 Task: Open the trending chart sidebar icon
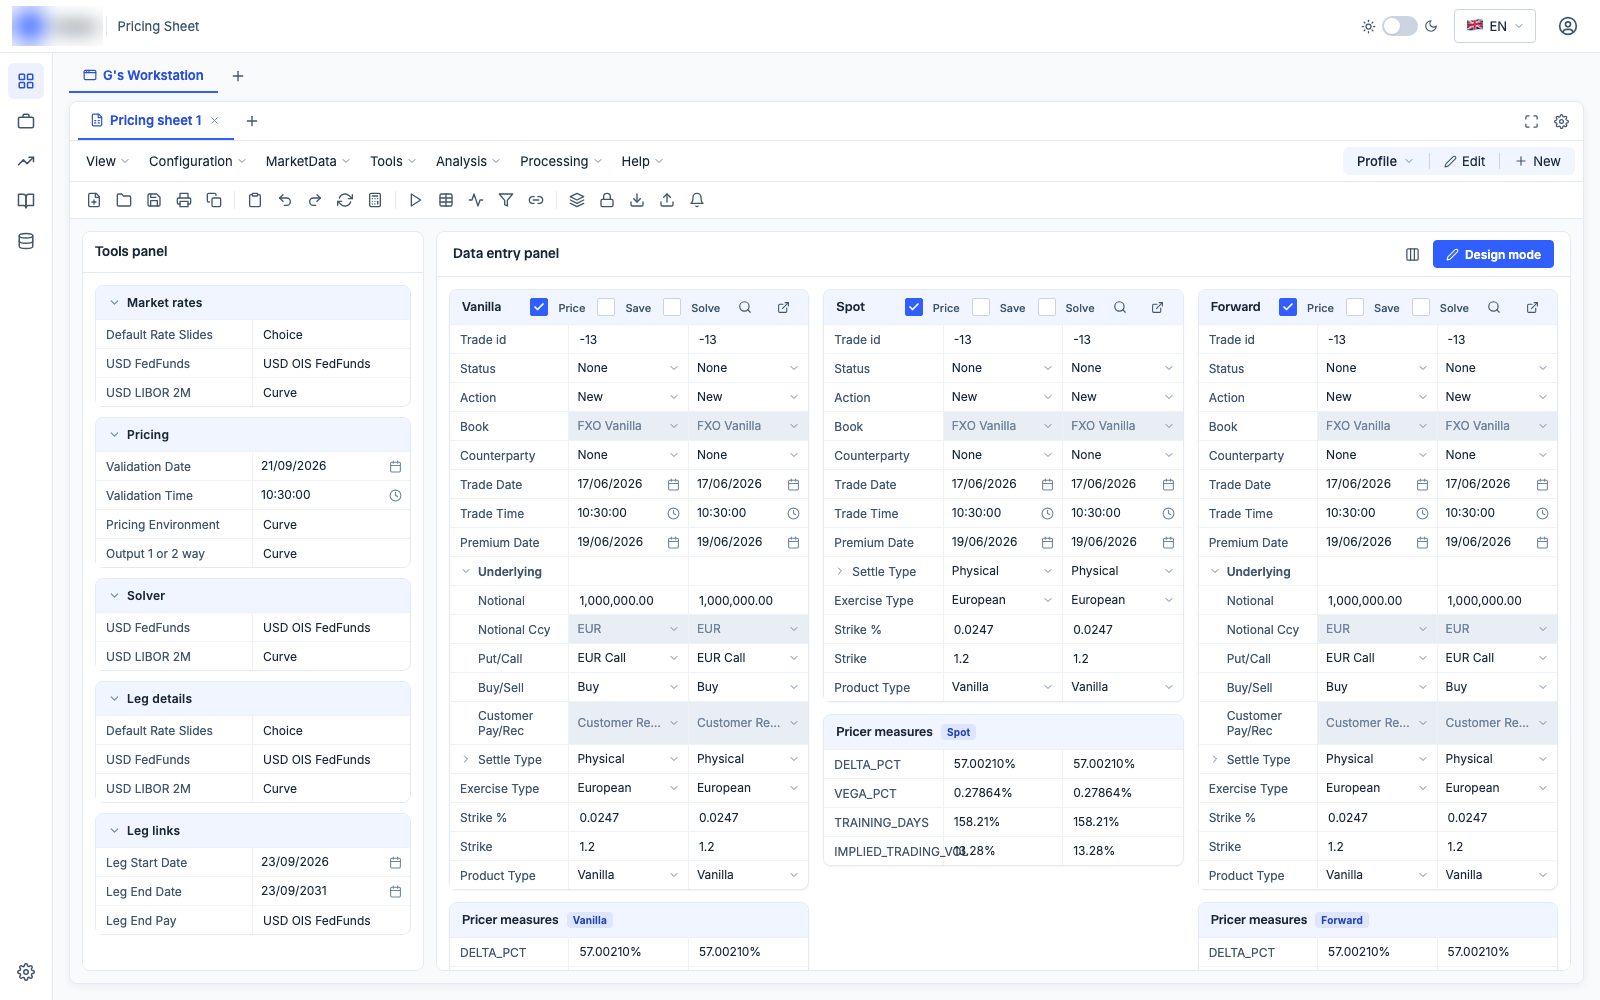[26, 161]
